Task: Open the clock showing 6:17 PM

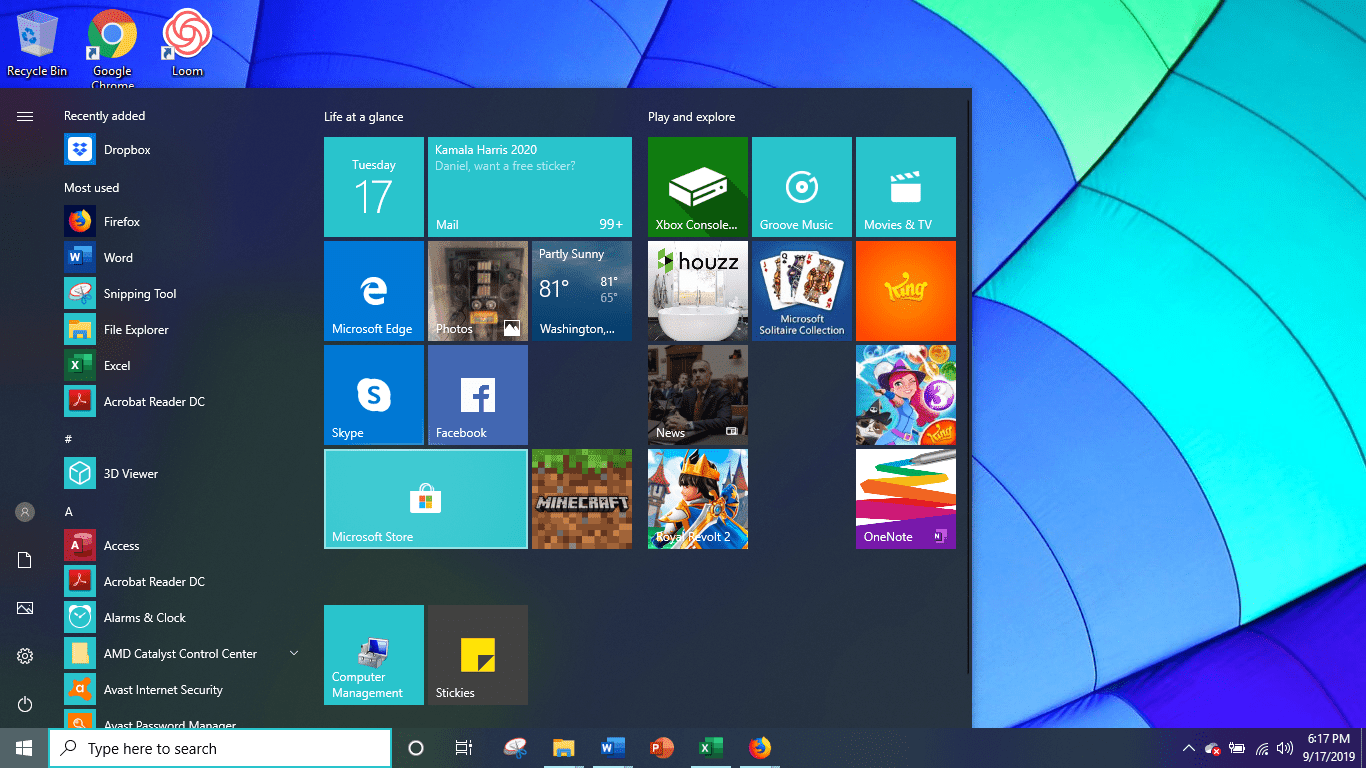Action: [1330, 748]
